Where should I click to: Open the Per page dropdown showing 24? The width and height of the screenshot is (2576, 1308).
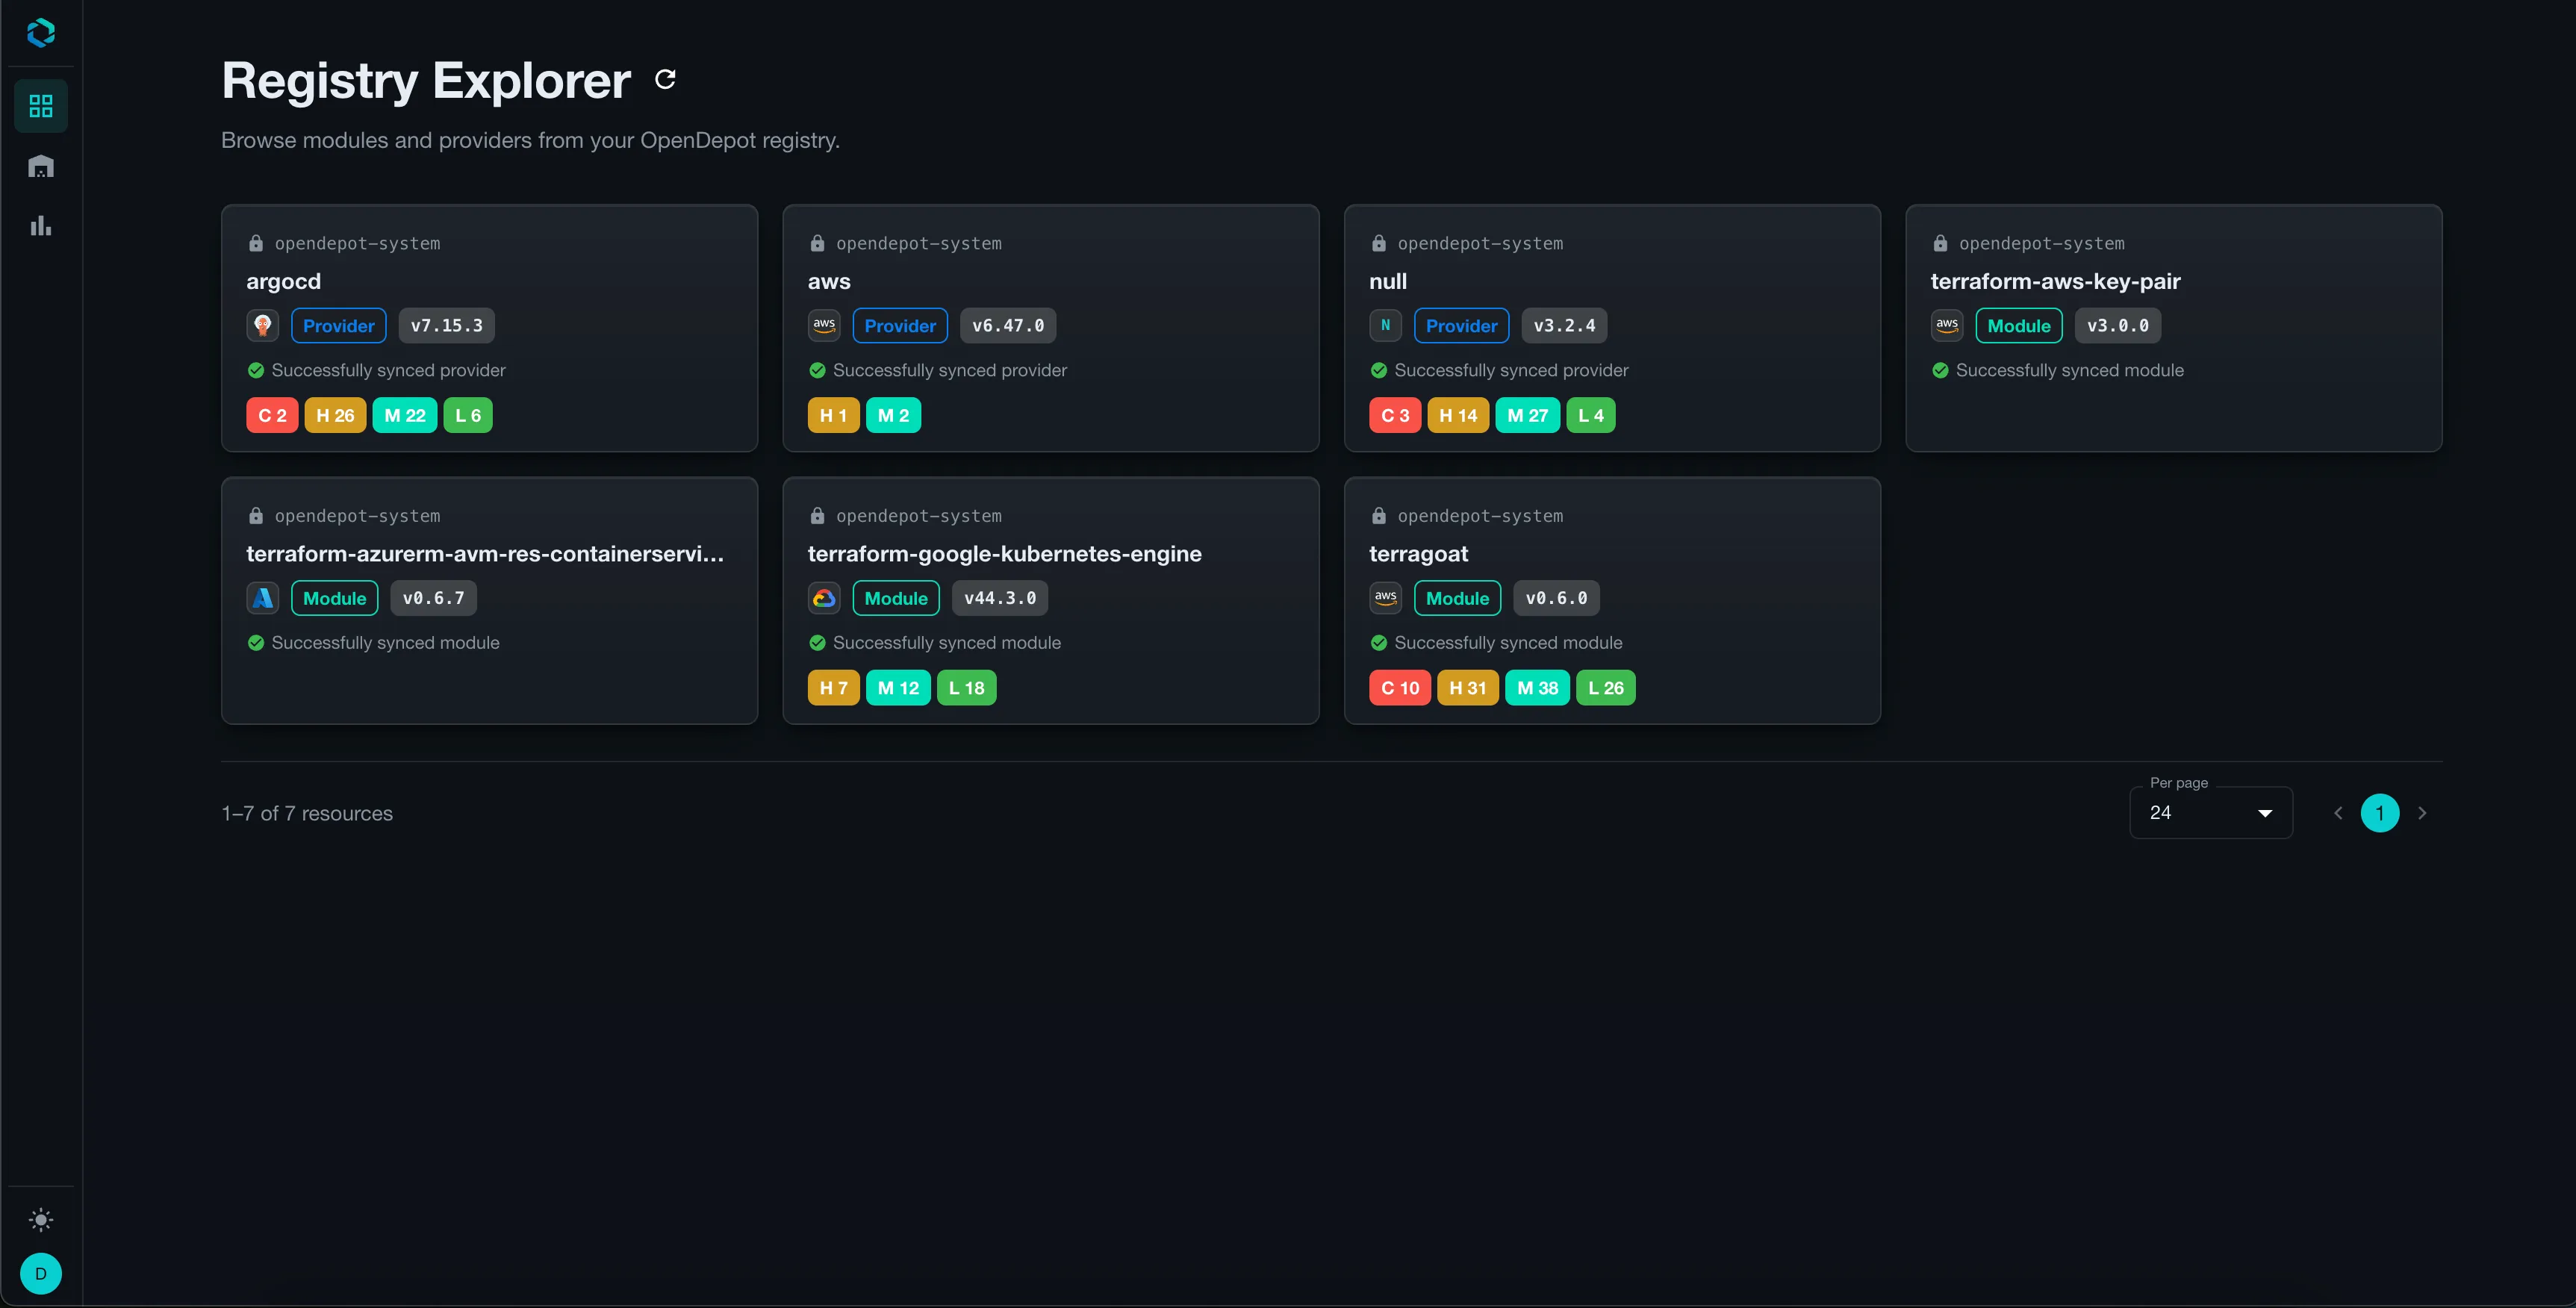coord(2211,813)
